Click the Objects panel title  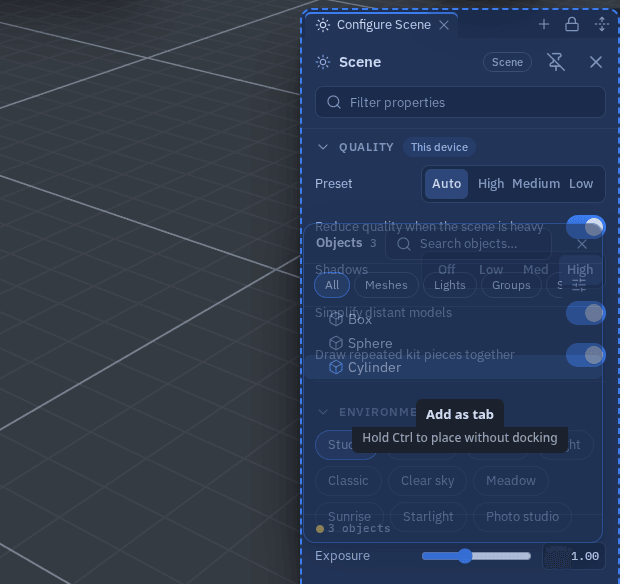pos(339,243)
